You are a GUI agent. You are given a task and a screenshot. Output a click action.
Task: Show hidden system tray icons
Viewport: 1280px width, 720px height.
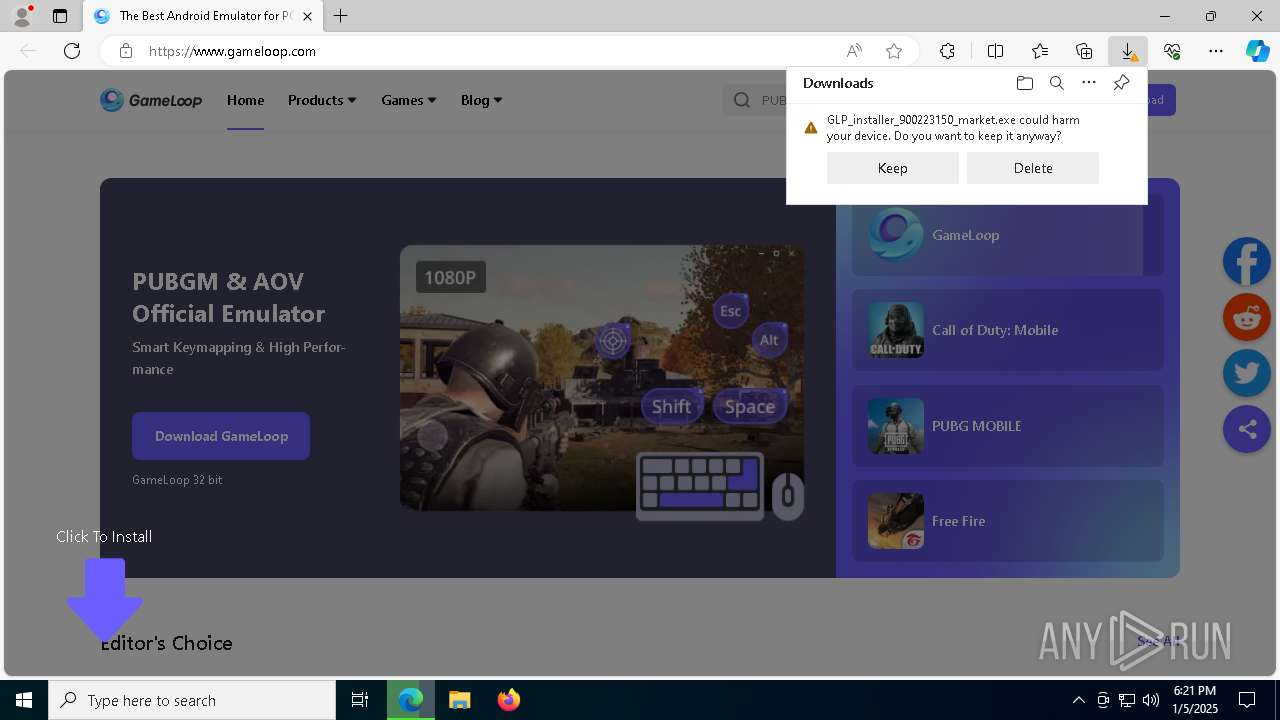point(1078,700)
